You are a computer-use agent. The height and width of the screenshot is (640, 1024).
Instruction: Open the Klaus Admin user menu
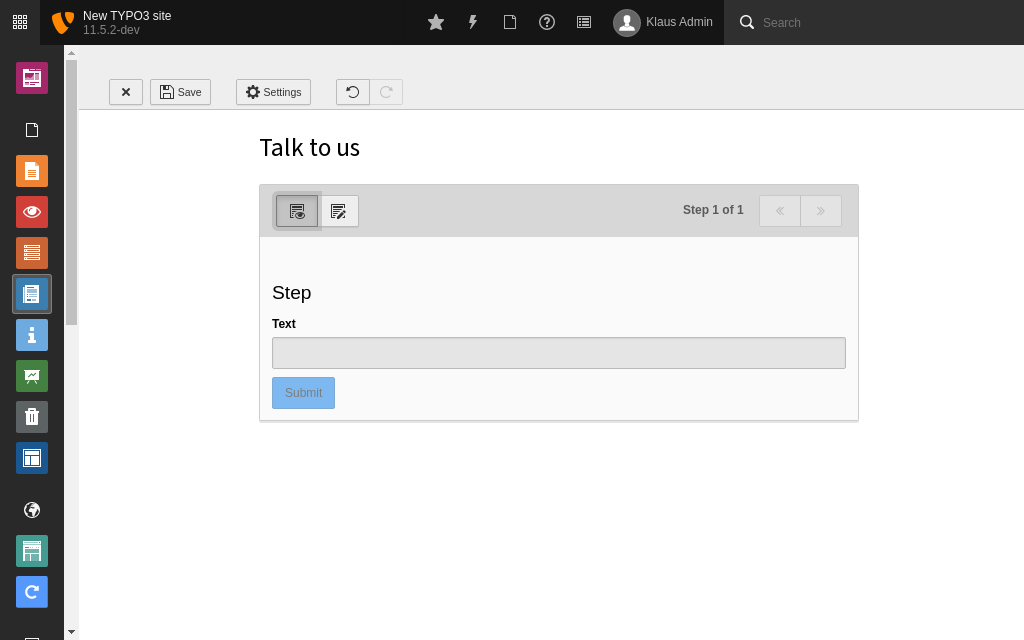[663, 22]
